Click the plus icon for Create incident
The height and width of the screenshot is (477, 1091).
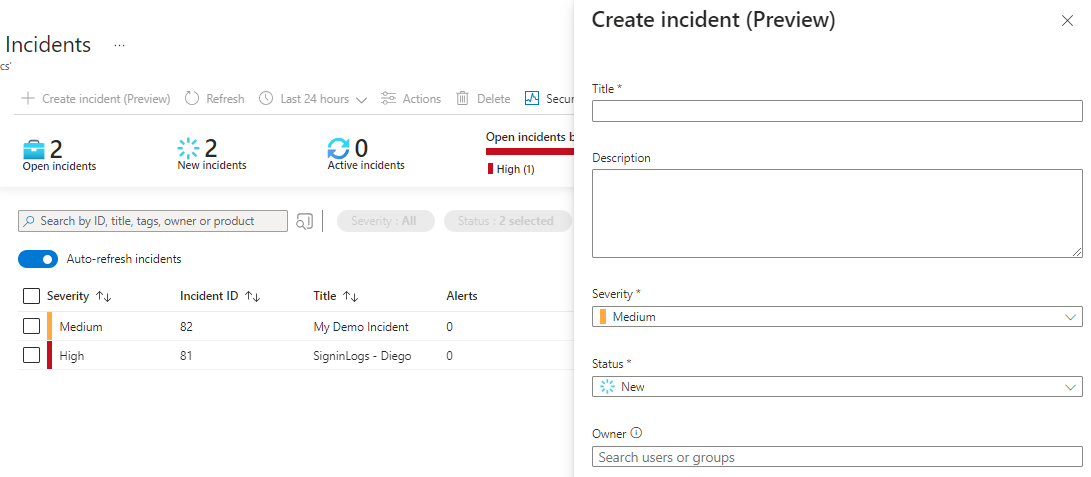[28, 99]
